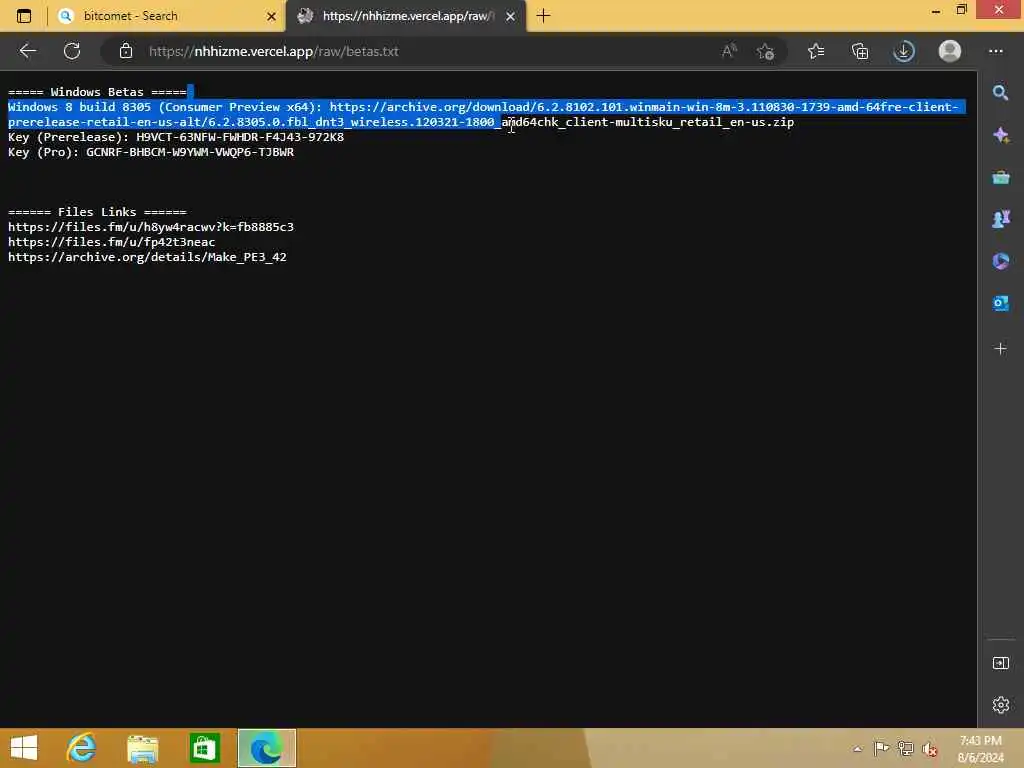Click files.fm fp42t3neac link text
The height and width of the screenshot is (768, 1024).
point(112,242)
